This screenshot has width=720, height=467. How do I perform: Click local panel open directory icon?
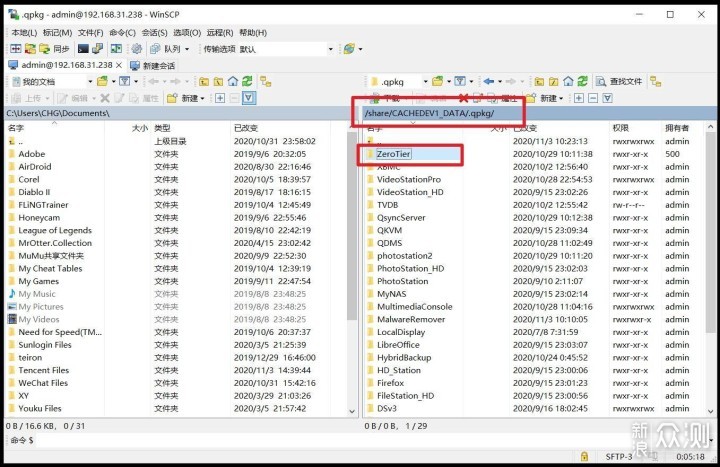tap(102, 82)
